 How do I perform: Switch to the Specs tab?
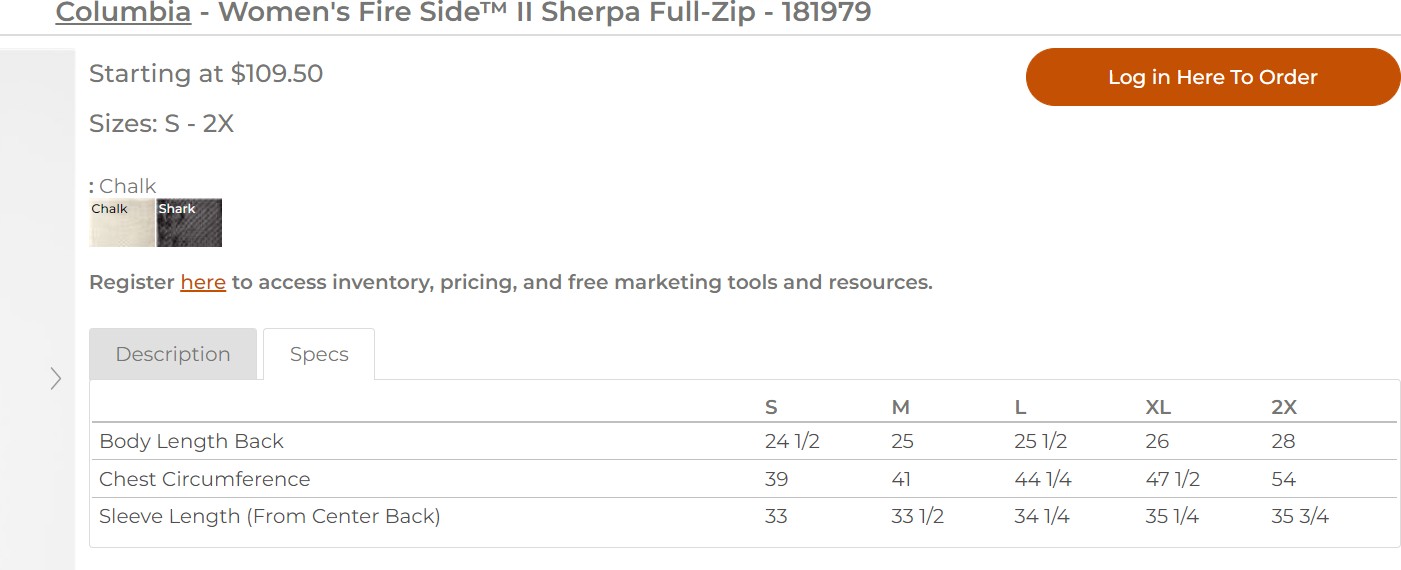point(319,354)
